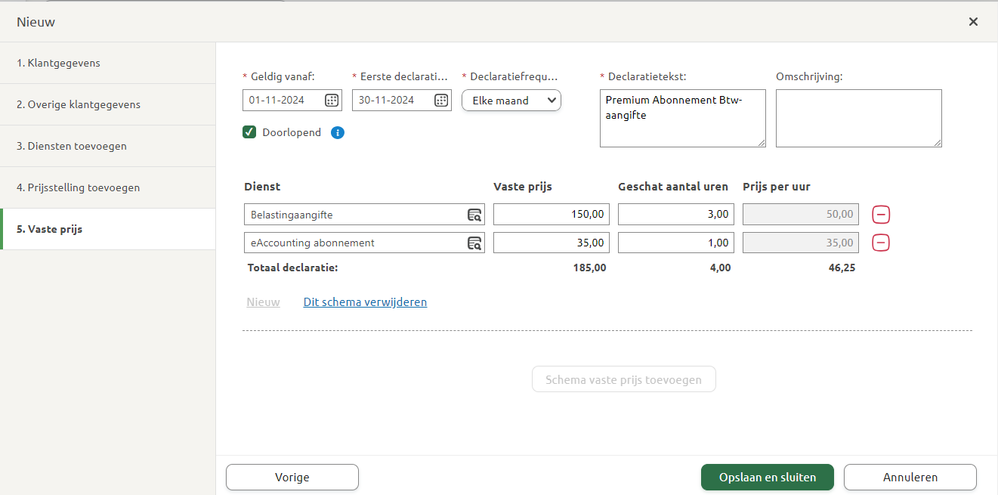
Task: Click the blue info icon beside Doorlopend
Action: click(x=338, y=132)
